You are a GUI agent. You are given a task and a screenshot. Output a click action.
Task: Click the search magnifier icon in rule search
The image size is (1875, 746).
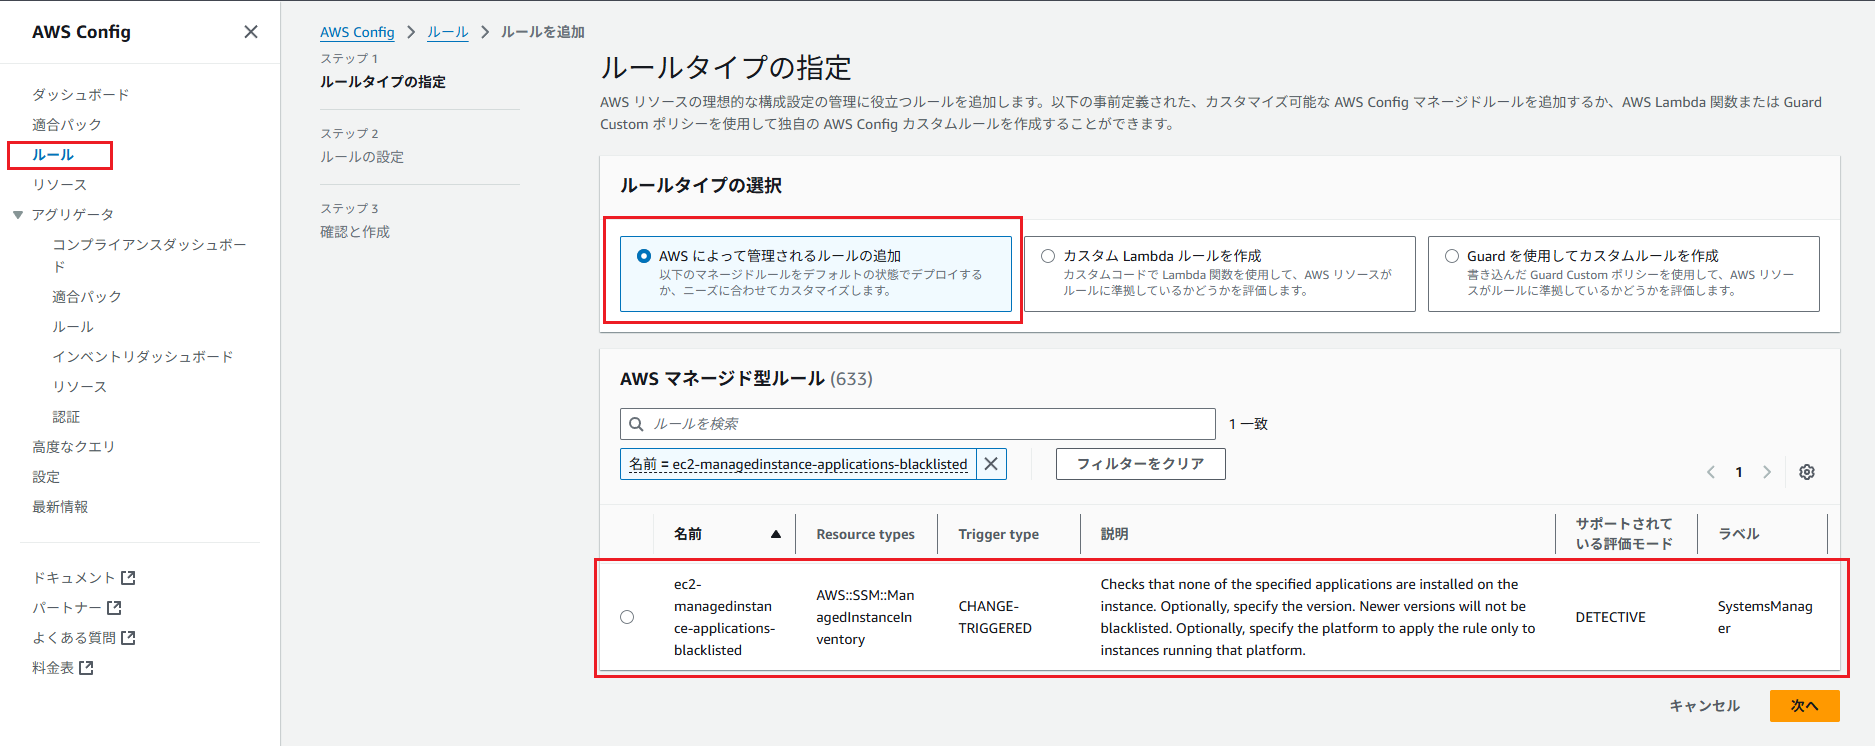pyautogui.click(x=636, y=424)
